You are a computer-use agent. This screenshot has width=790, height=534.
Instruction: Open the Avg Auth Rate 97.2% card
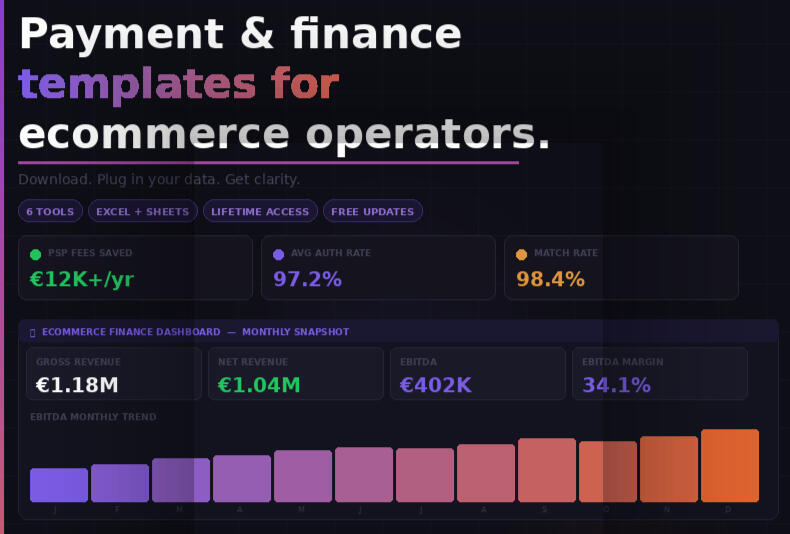[378, 267]
